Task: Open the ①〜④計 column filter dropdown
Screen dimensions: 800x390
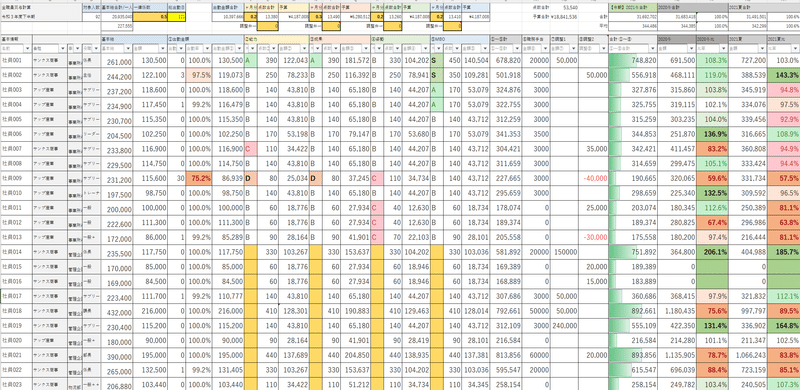Action: 517,48
